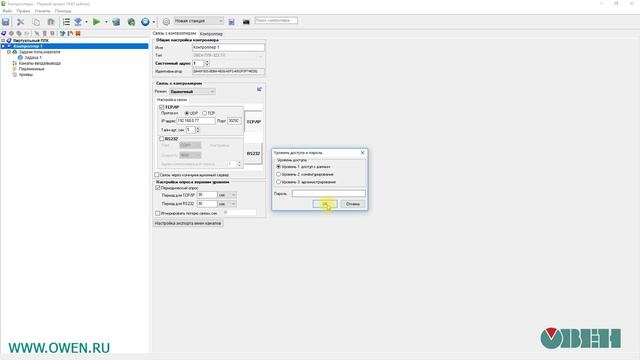
Task: Select Каналы ввода/вывода in the tree
Action: coord(40,63)
